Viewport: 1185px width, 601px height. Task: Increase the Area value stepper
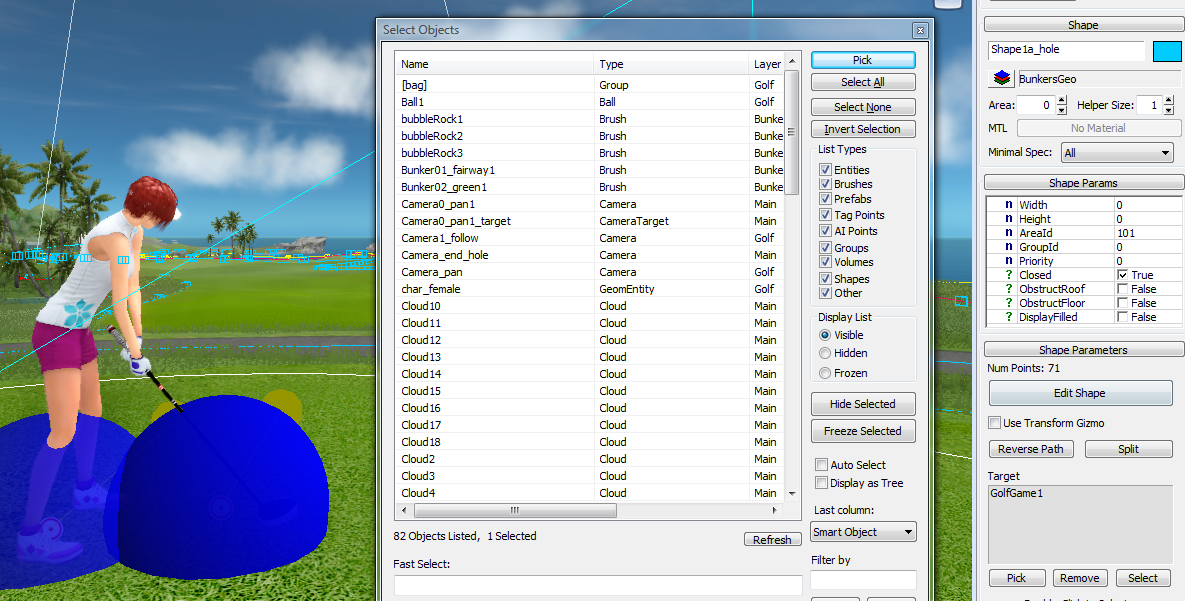(x=1062, y=101)
